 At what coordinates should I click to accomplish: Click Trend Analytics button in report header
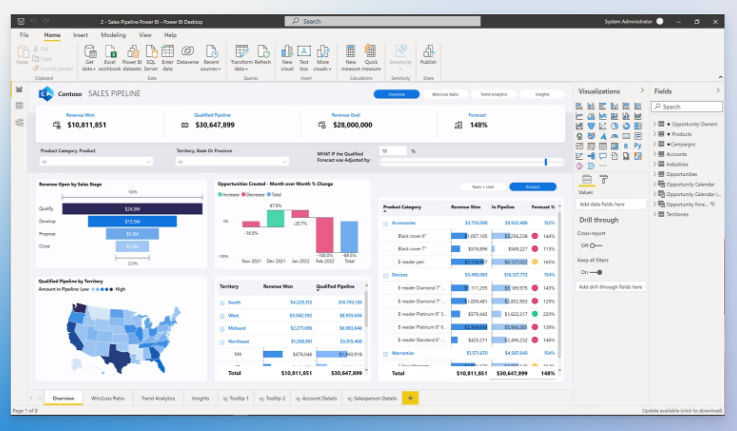tap(494, 94)
